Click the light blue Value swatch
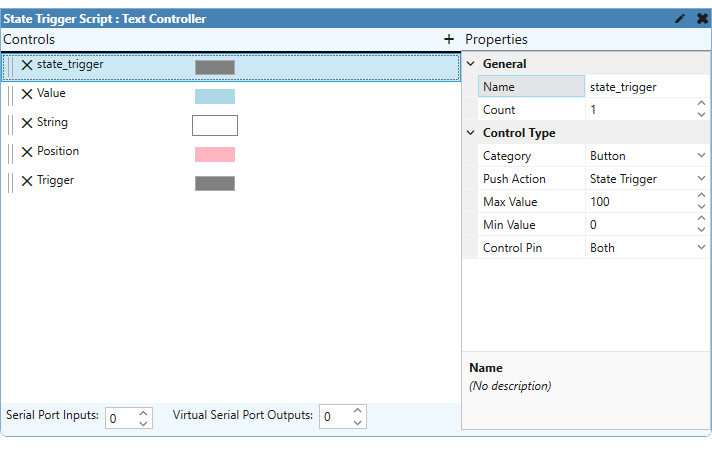 tap(215, 96)
